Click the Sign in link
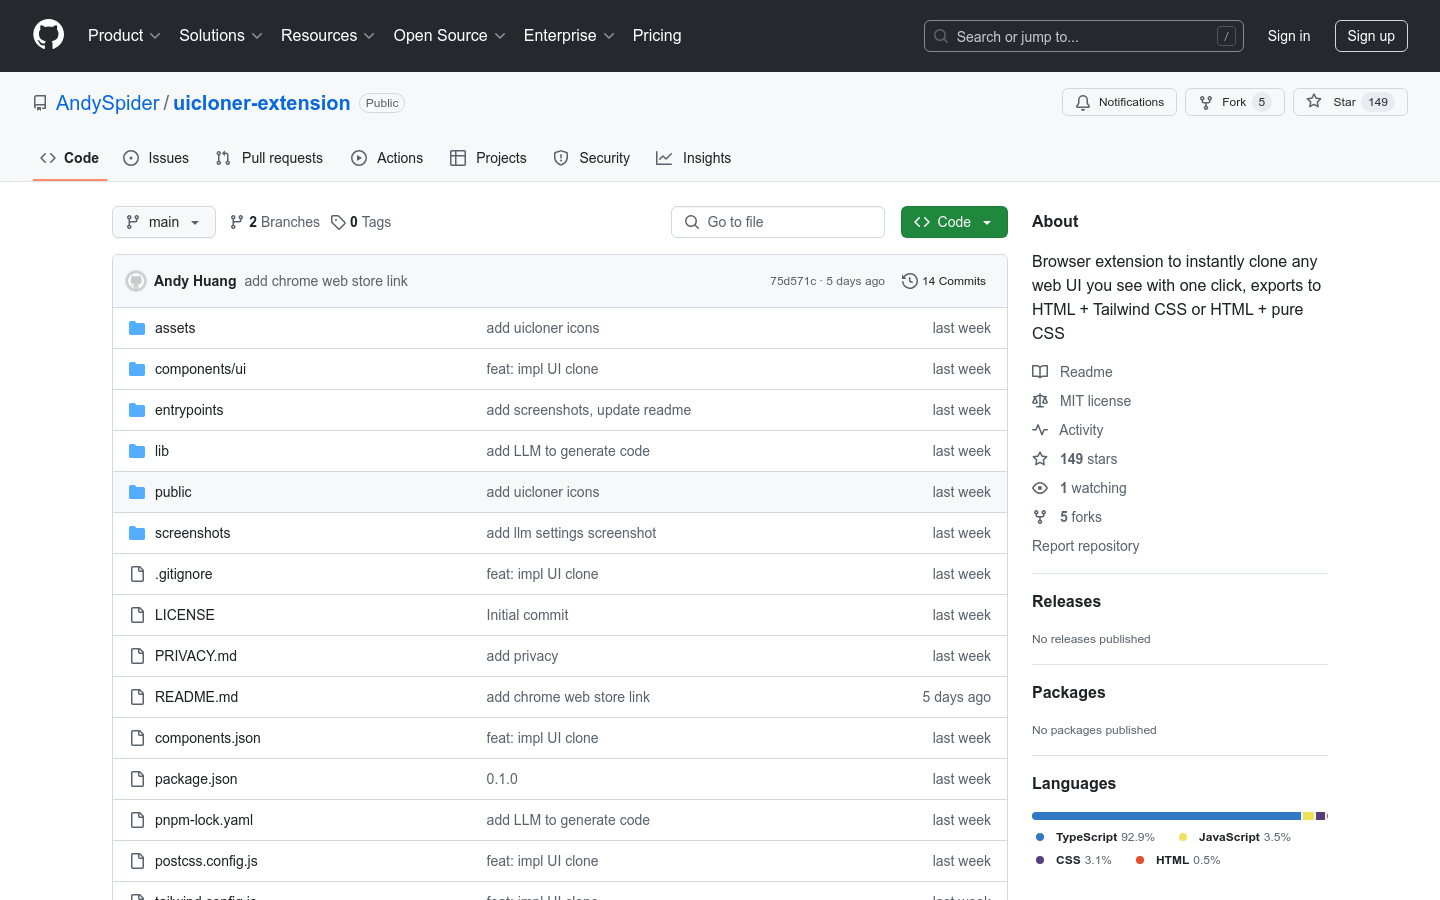1440x900 pixels. click(1288, 36)
